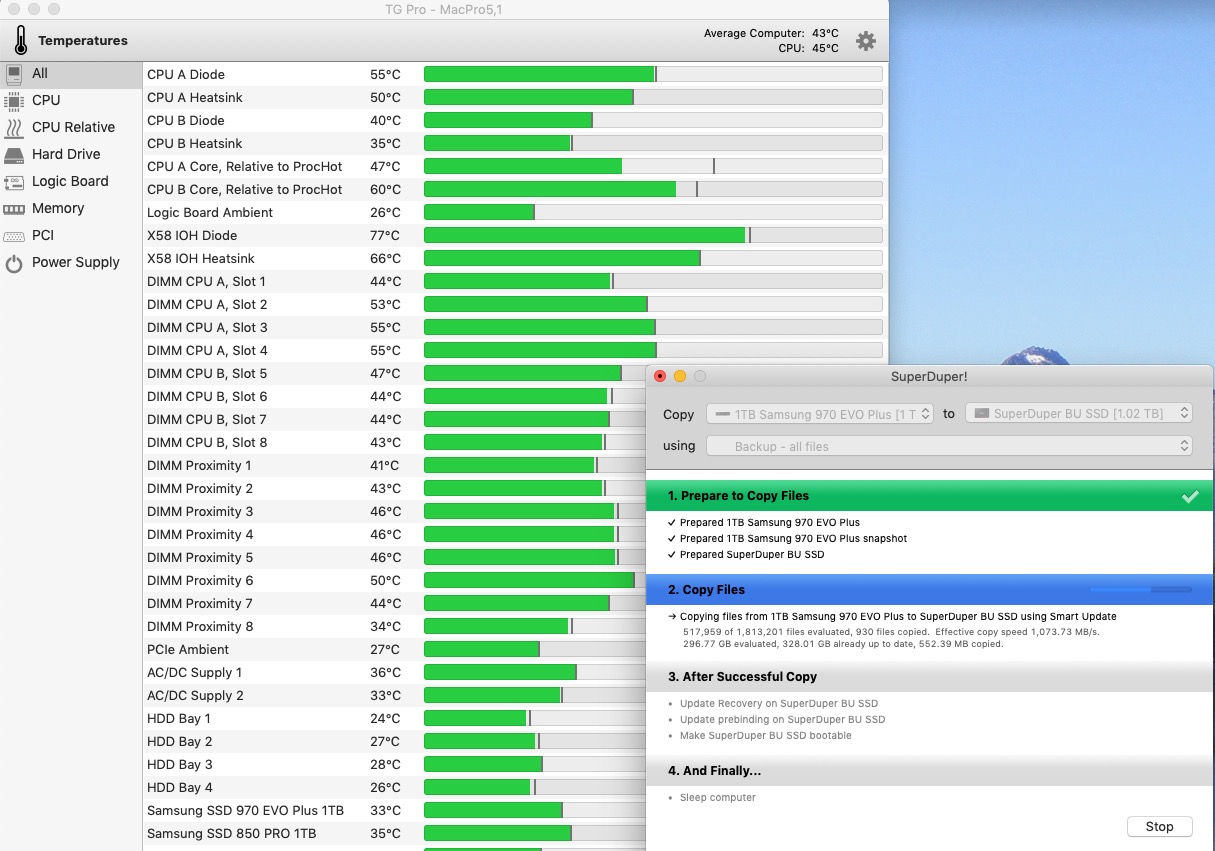This screenshot has height=851, width=1215.
Task: Open the destination SuperDuper BU SSD dropdown
Action: [x=1079, y=413]
